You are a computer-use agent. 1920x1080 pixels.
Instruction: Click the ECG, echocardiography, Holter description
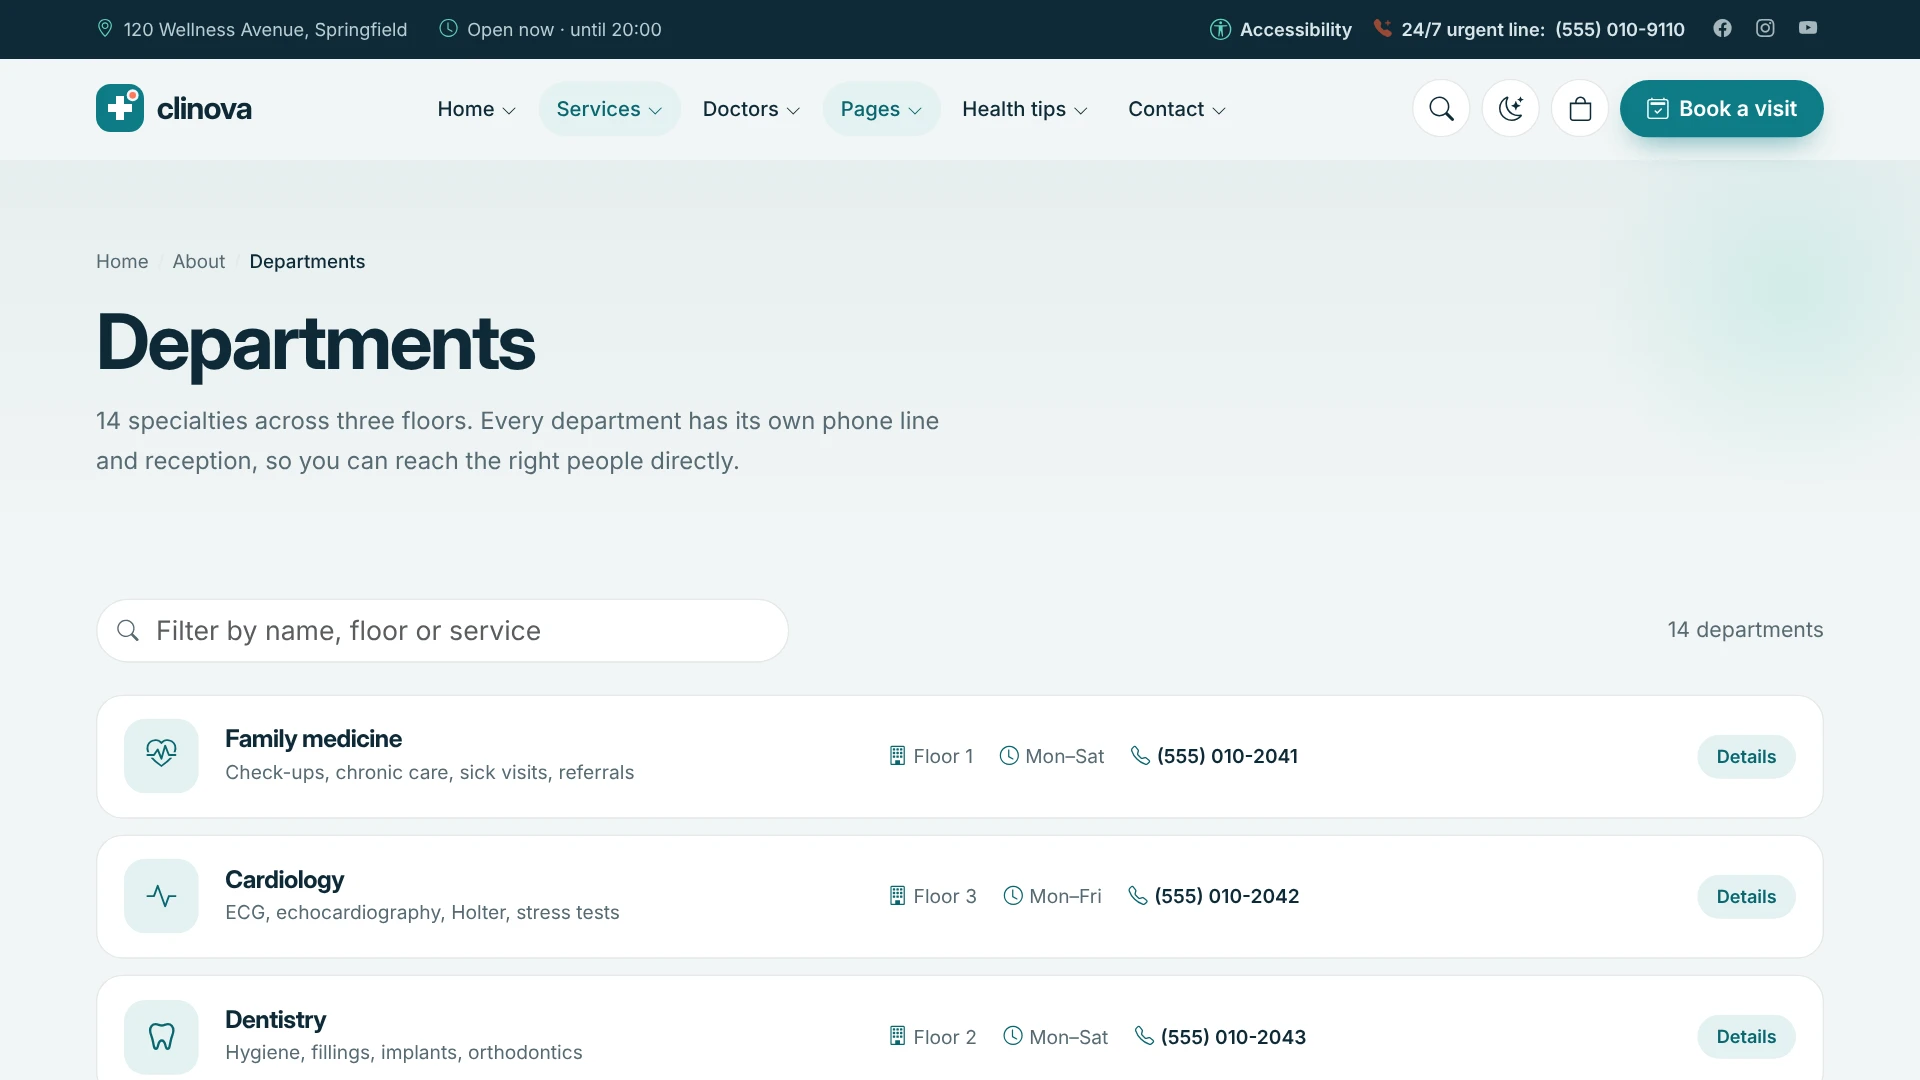click(x=422, y=912)
